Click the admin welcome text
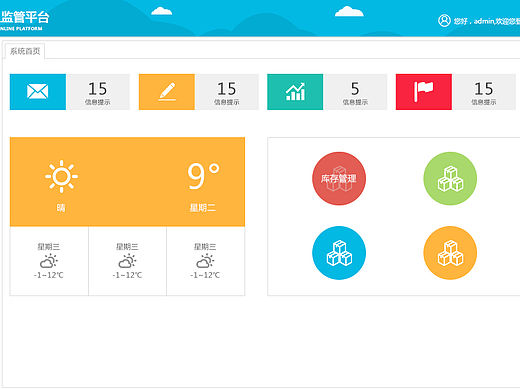This screenshot has height=390, width=520. tap(487, 21)
